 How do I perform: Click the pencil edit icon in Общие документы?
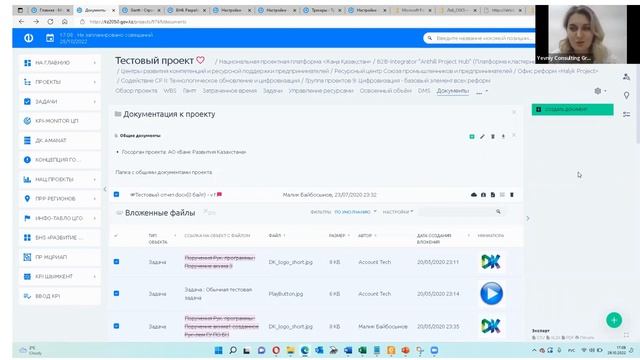click(x=482, y=136)
